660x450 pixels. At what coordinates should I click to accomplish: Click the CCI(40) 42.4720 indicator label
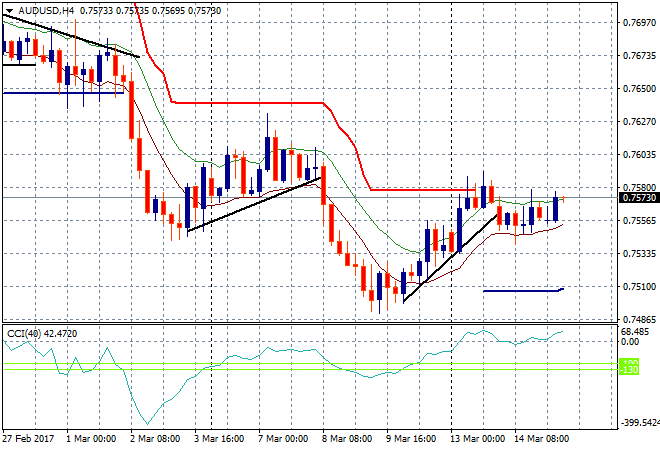(42, 334)
